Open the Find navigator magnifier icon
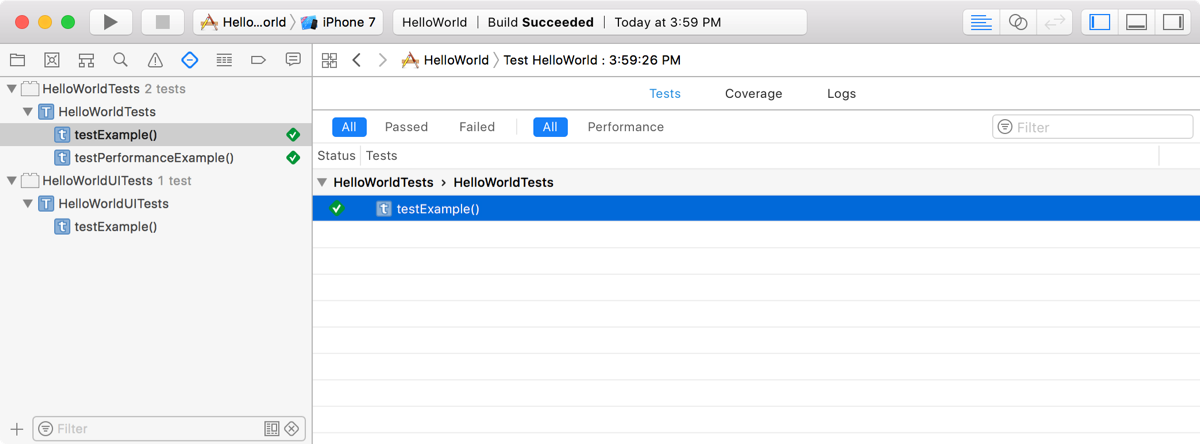1200x444 pixels. [x=120, y=60]
